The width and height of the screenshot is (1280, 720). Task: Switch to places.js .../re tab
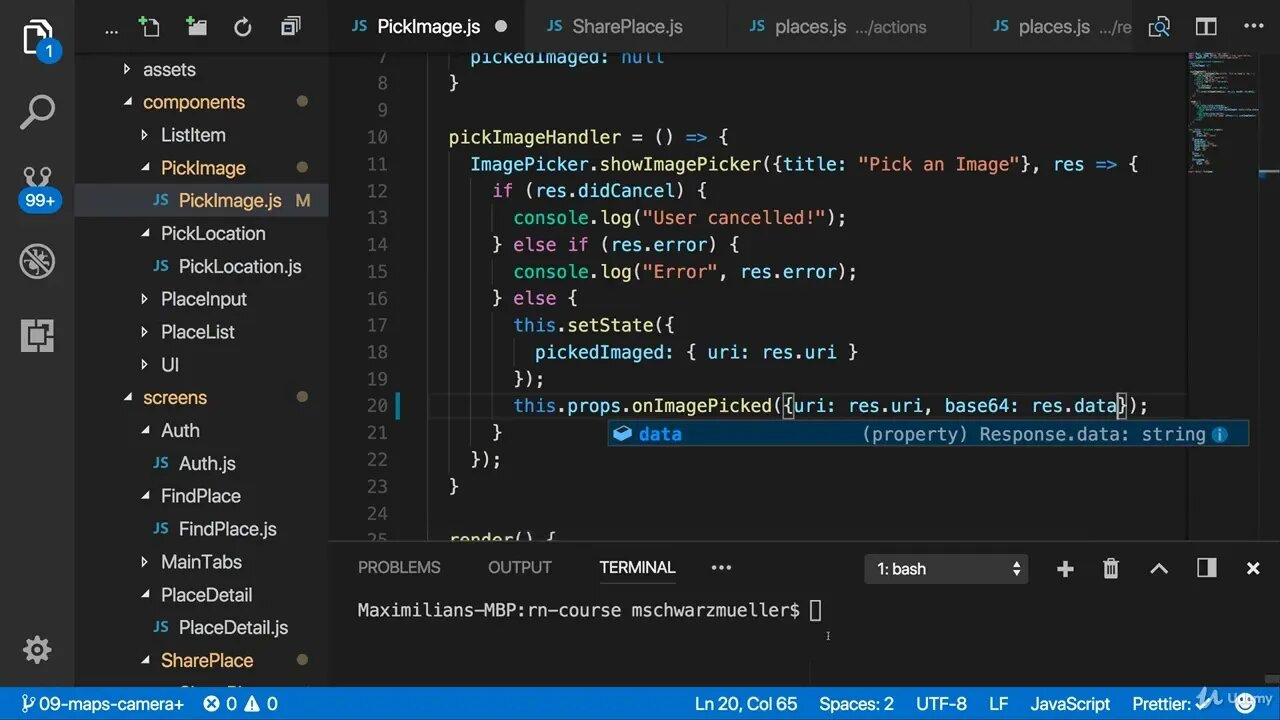point(1060,27)
